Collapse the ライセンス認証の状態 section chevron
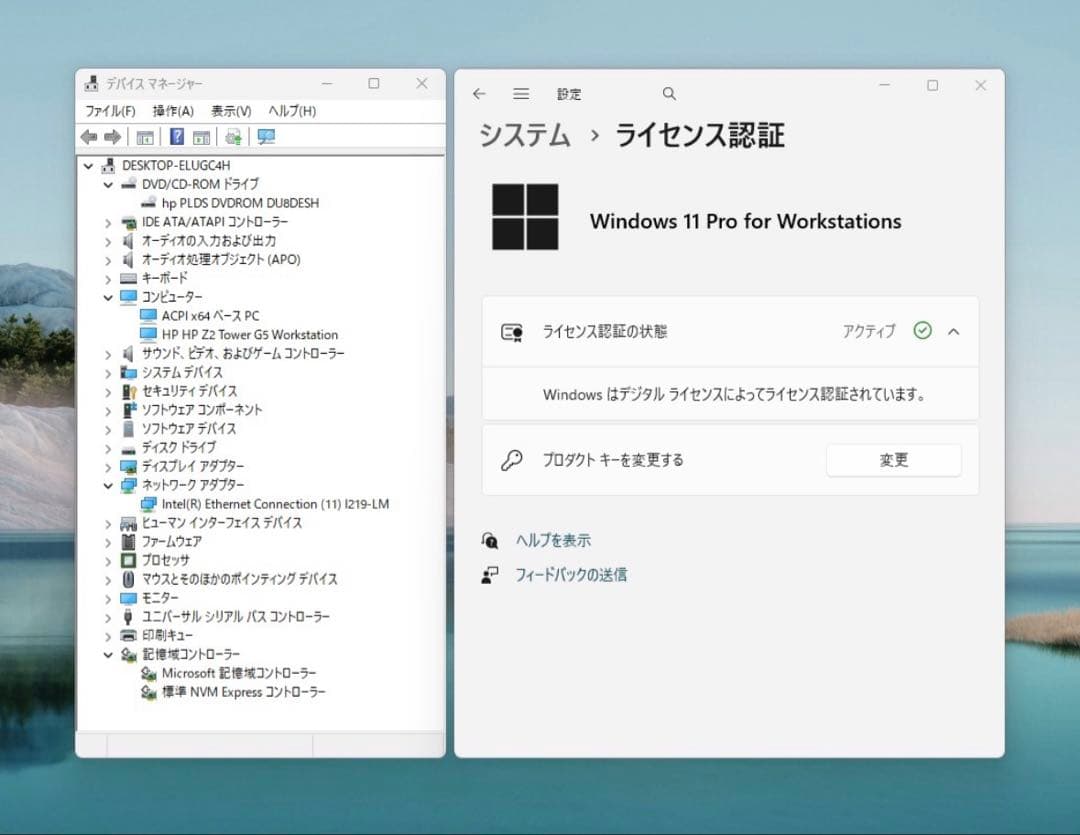The image size is (1080, 835). click(953, 331)
